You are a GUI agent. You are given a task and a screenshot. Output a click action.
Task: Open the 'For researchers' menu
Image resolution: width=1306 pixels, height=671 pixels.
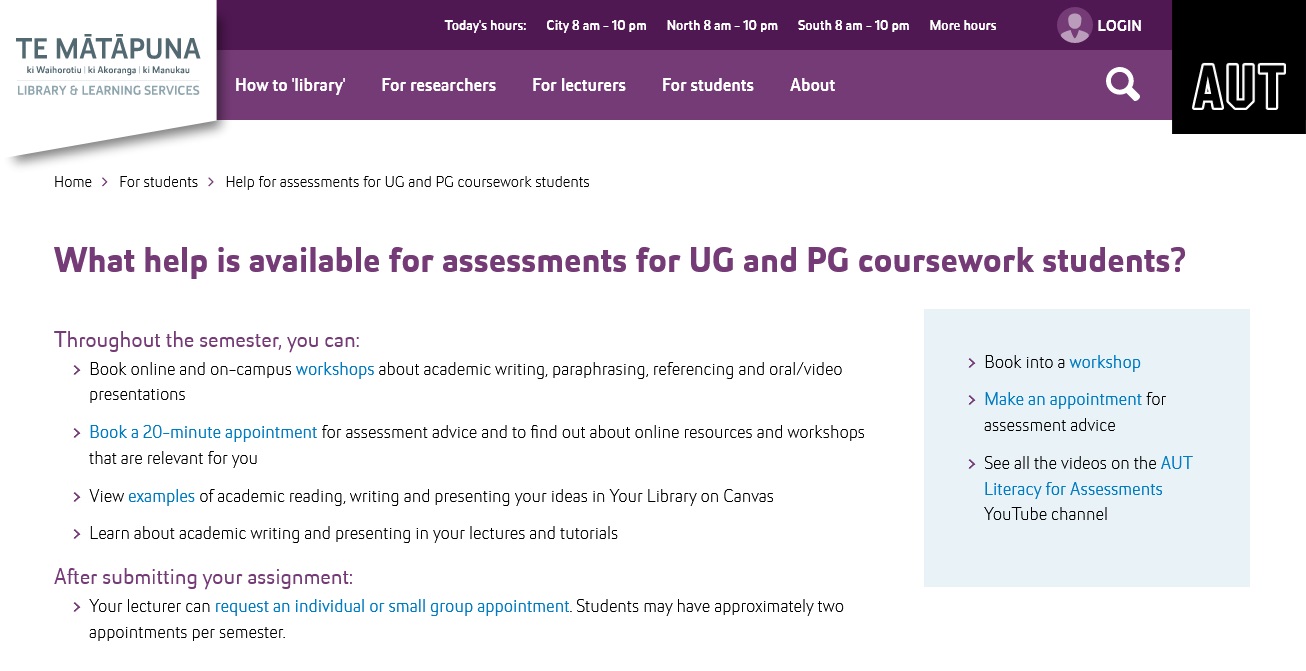coord(438,85)
